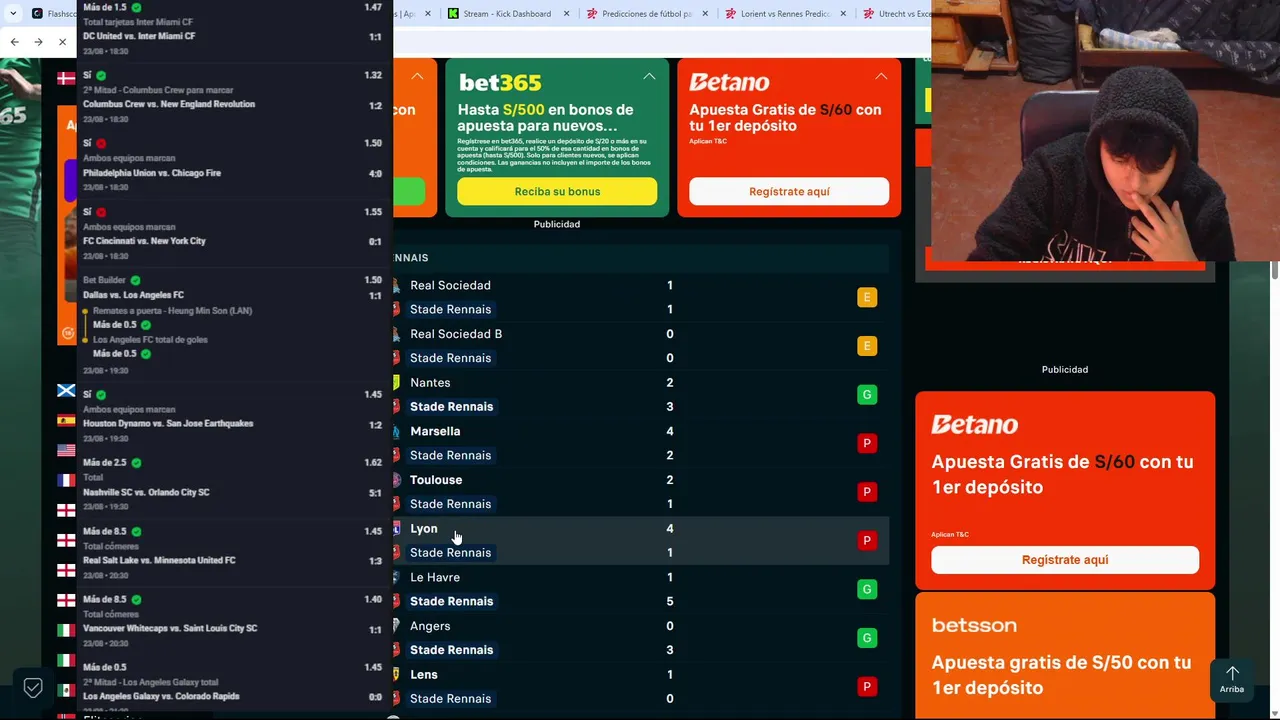Click the E result badge for Real Sociedad match
This screenshot has height=720, width=1280.
coord(867,297)
